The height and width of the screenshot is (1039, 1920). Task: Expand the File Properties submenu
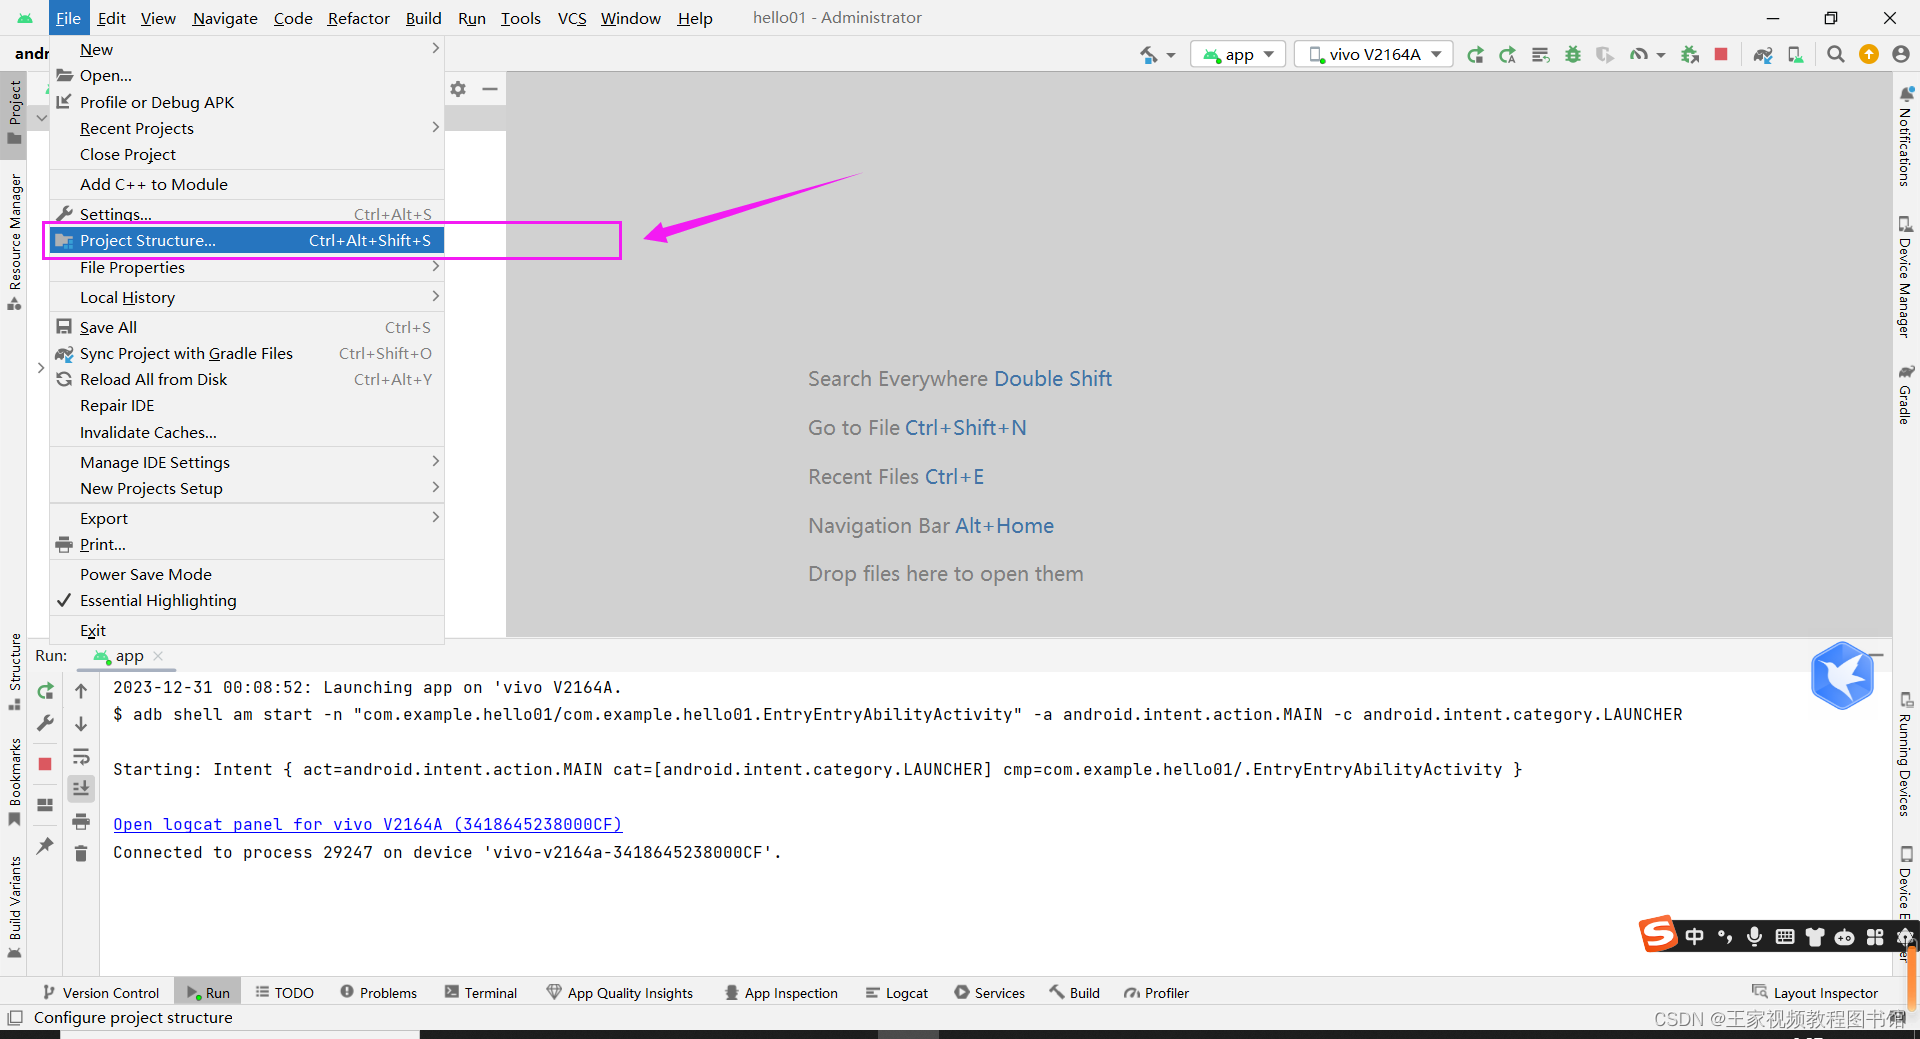point(247,268)
